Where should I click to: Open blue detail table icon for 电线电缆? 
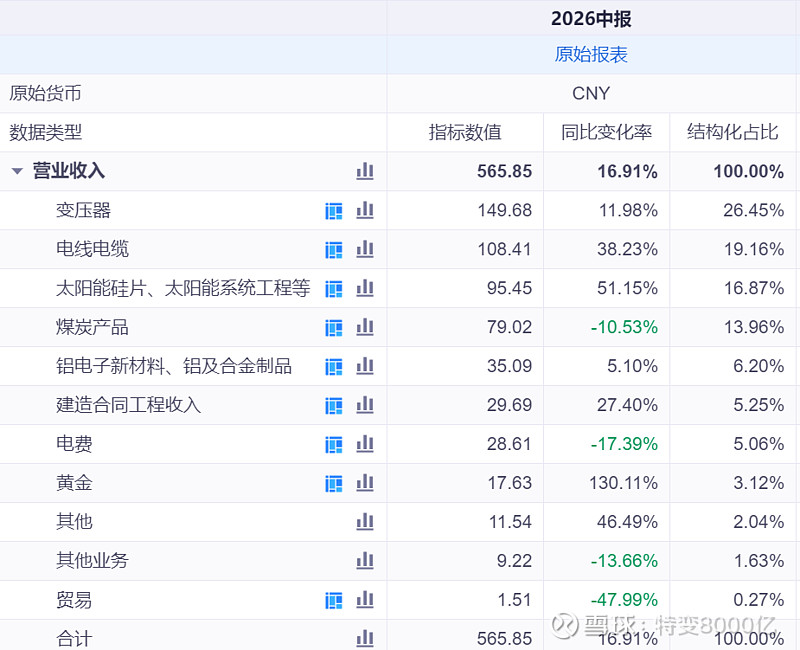pos(334,250)
